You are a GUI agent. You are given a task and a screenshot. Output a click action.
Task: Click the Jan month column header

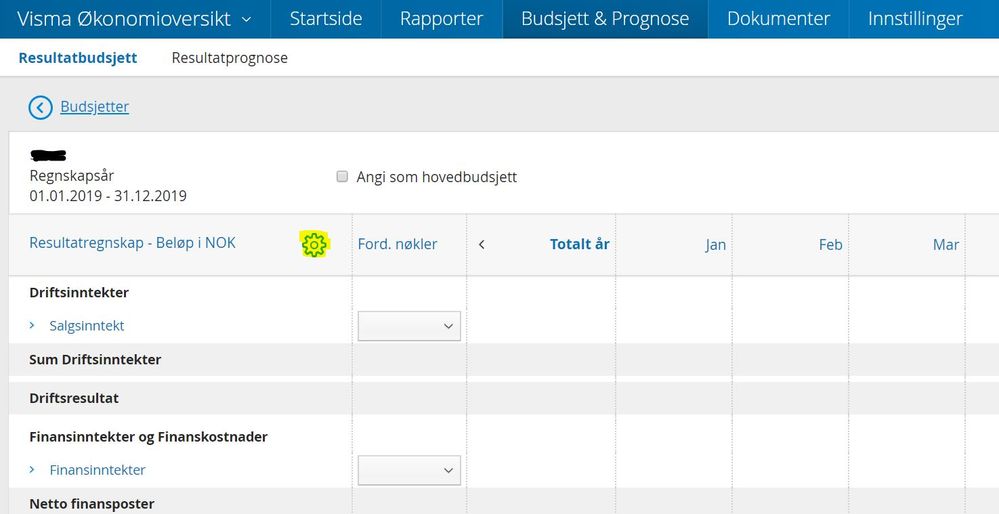coord(715,245)
